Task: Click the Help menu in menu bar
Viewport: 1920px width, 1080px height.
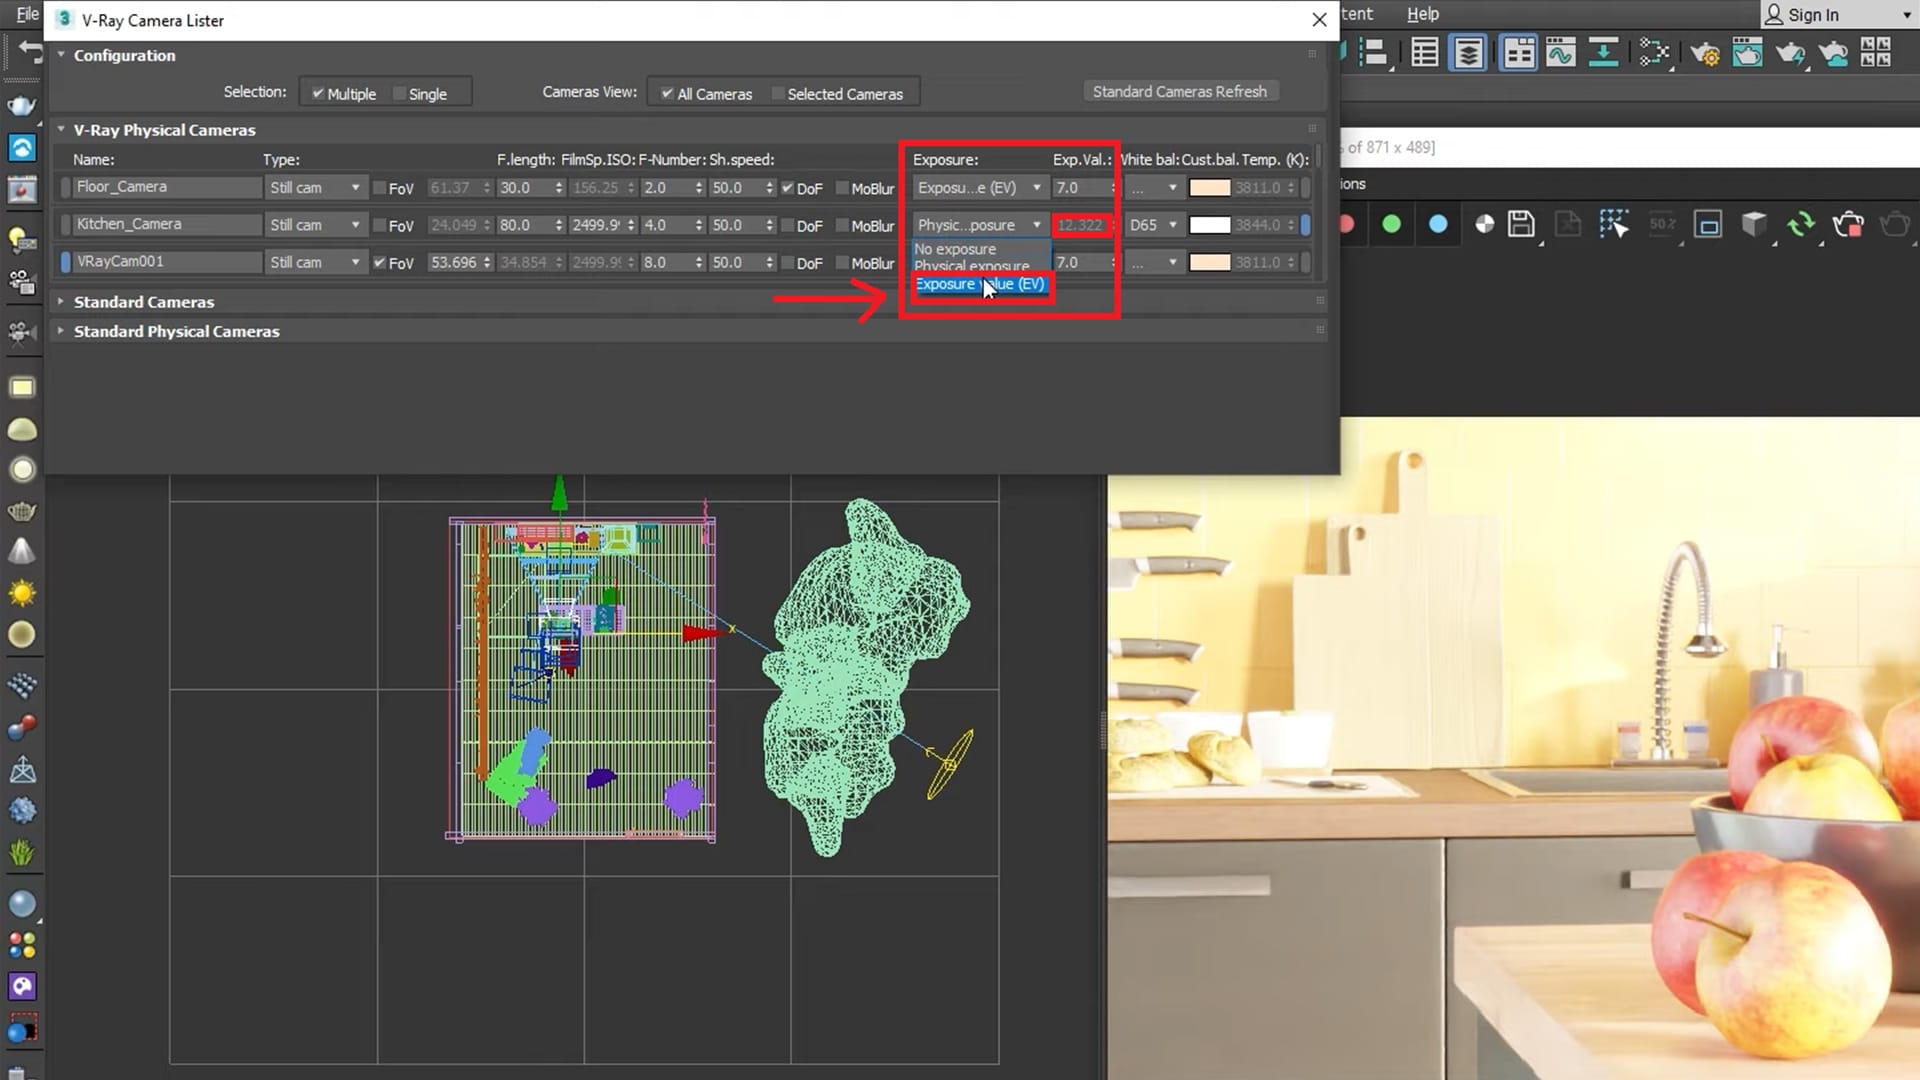Action: (x=1423, y=13)
